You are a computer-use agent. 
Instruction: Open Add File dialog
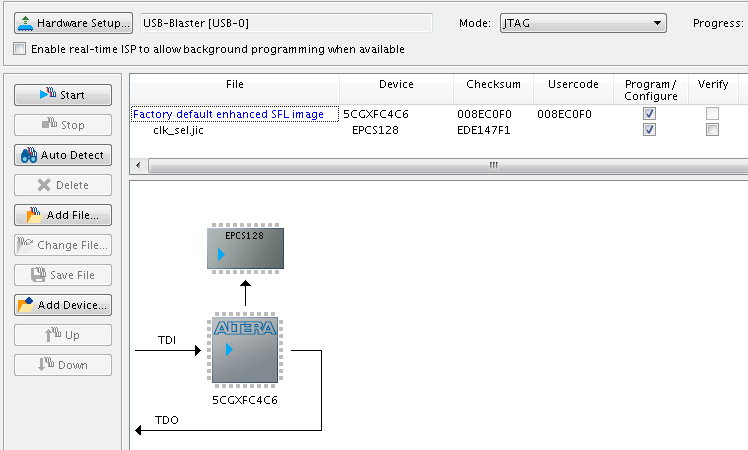point(63,215)
